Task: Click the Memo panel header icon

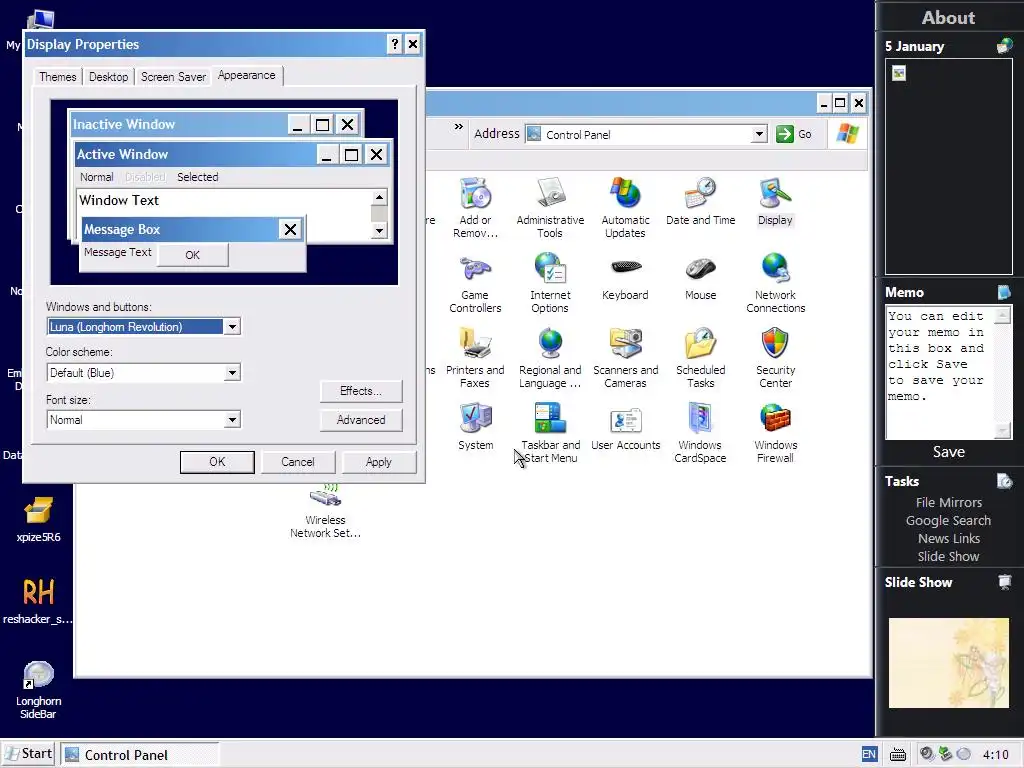Action: (1004, 292)
